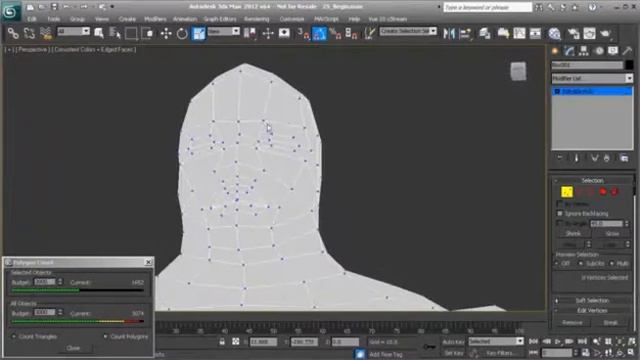640x360 pixels.
Task: Select the Select and Link tool
Action: (x=13, y=33)
